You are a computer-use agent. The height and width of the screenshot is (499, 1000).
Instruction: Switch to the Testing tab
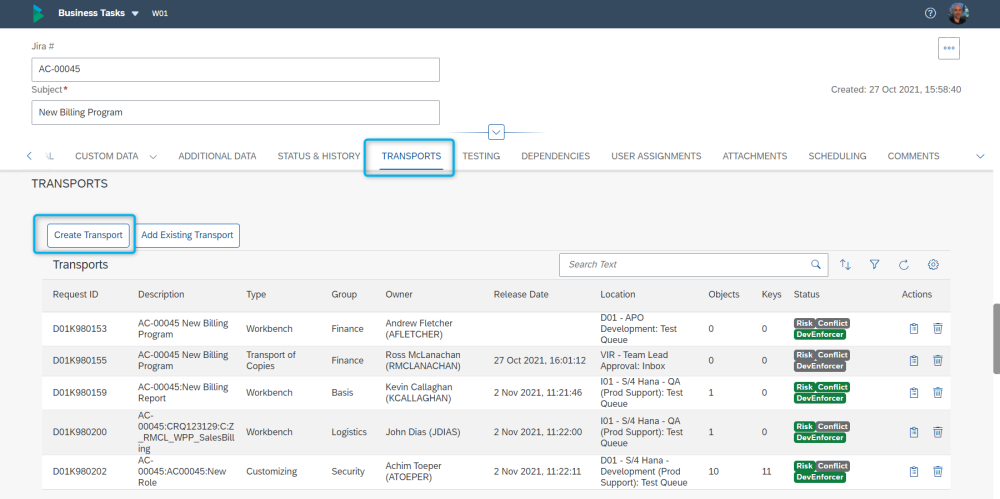tap(481, 157)
